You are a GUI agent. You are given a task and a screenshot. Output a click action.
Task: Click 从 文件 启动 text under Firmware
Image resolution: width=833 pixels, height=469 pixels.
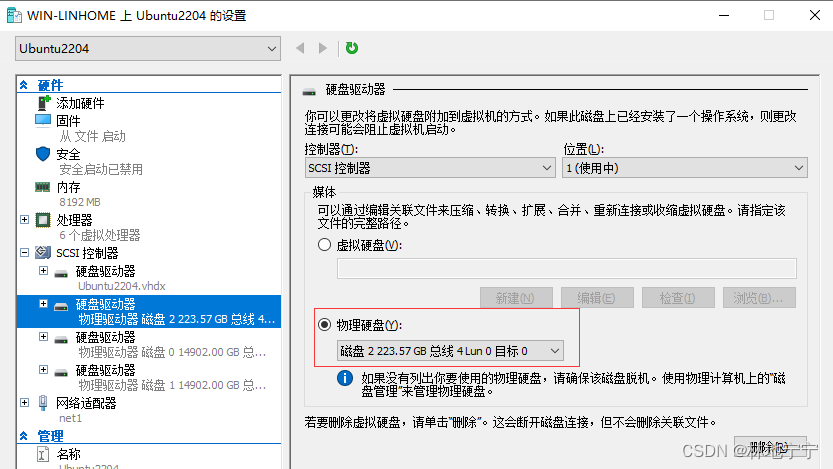pyautogui.click(x=92, y=137)
